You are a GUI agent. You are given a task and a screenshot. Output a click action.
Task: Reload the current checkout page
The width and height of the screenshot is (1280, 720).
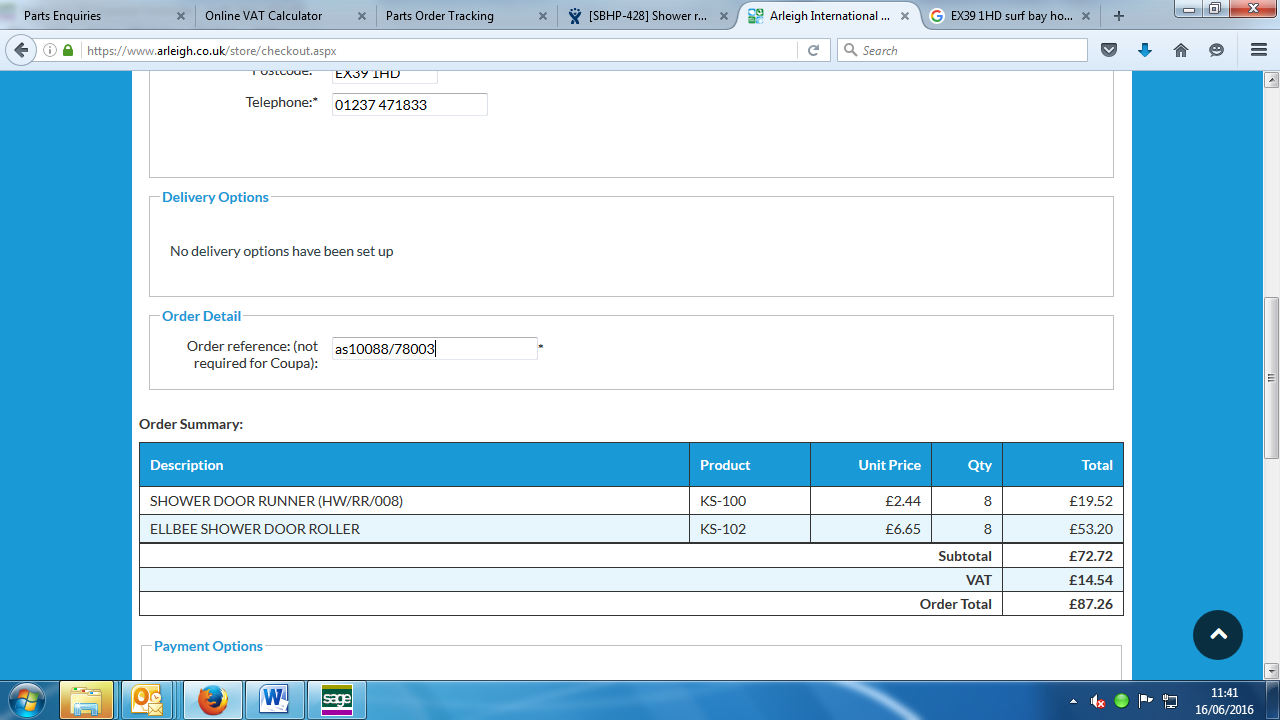point(813,50)
